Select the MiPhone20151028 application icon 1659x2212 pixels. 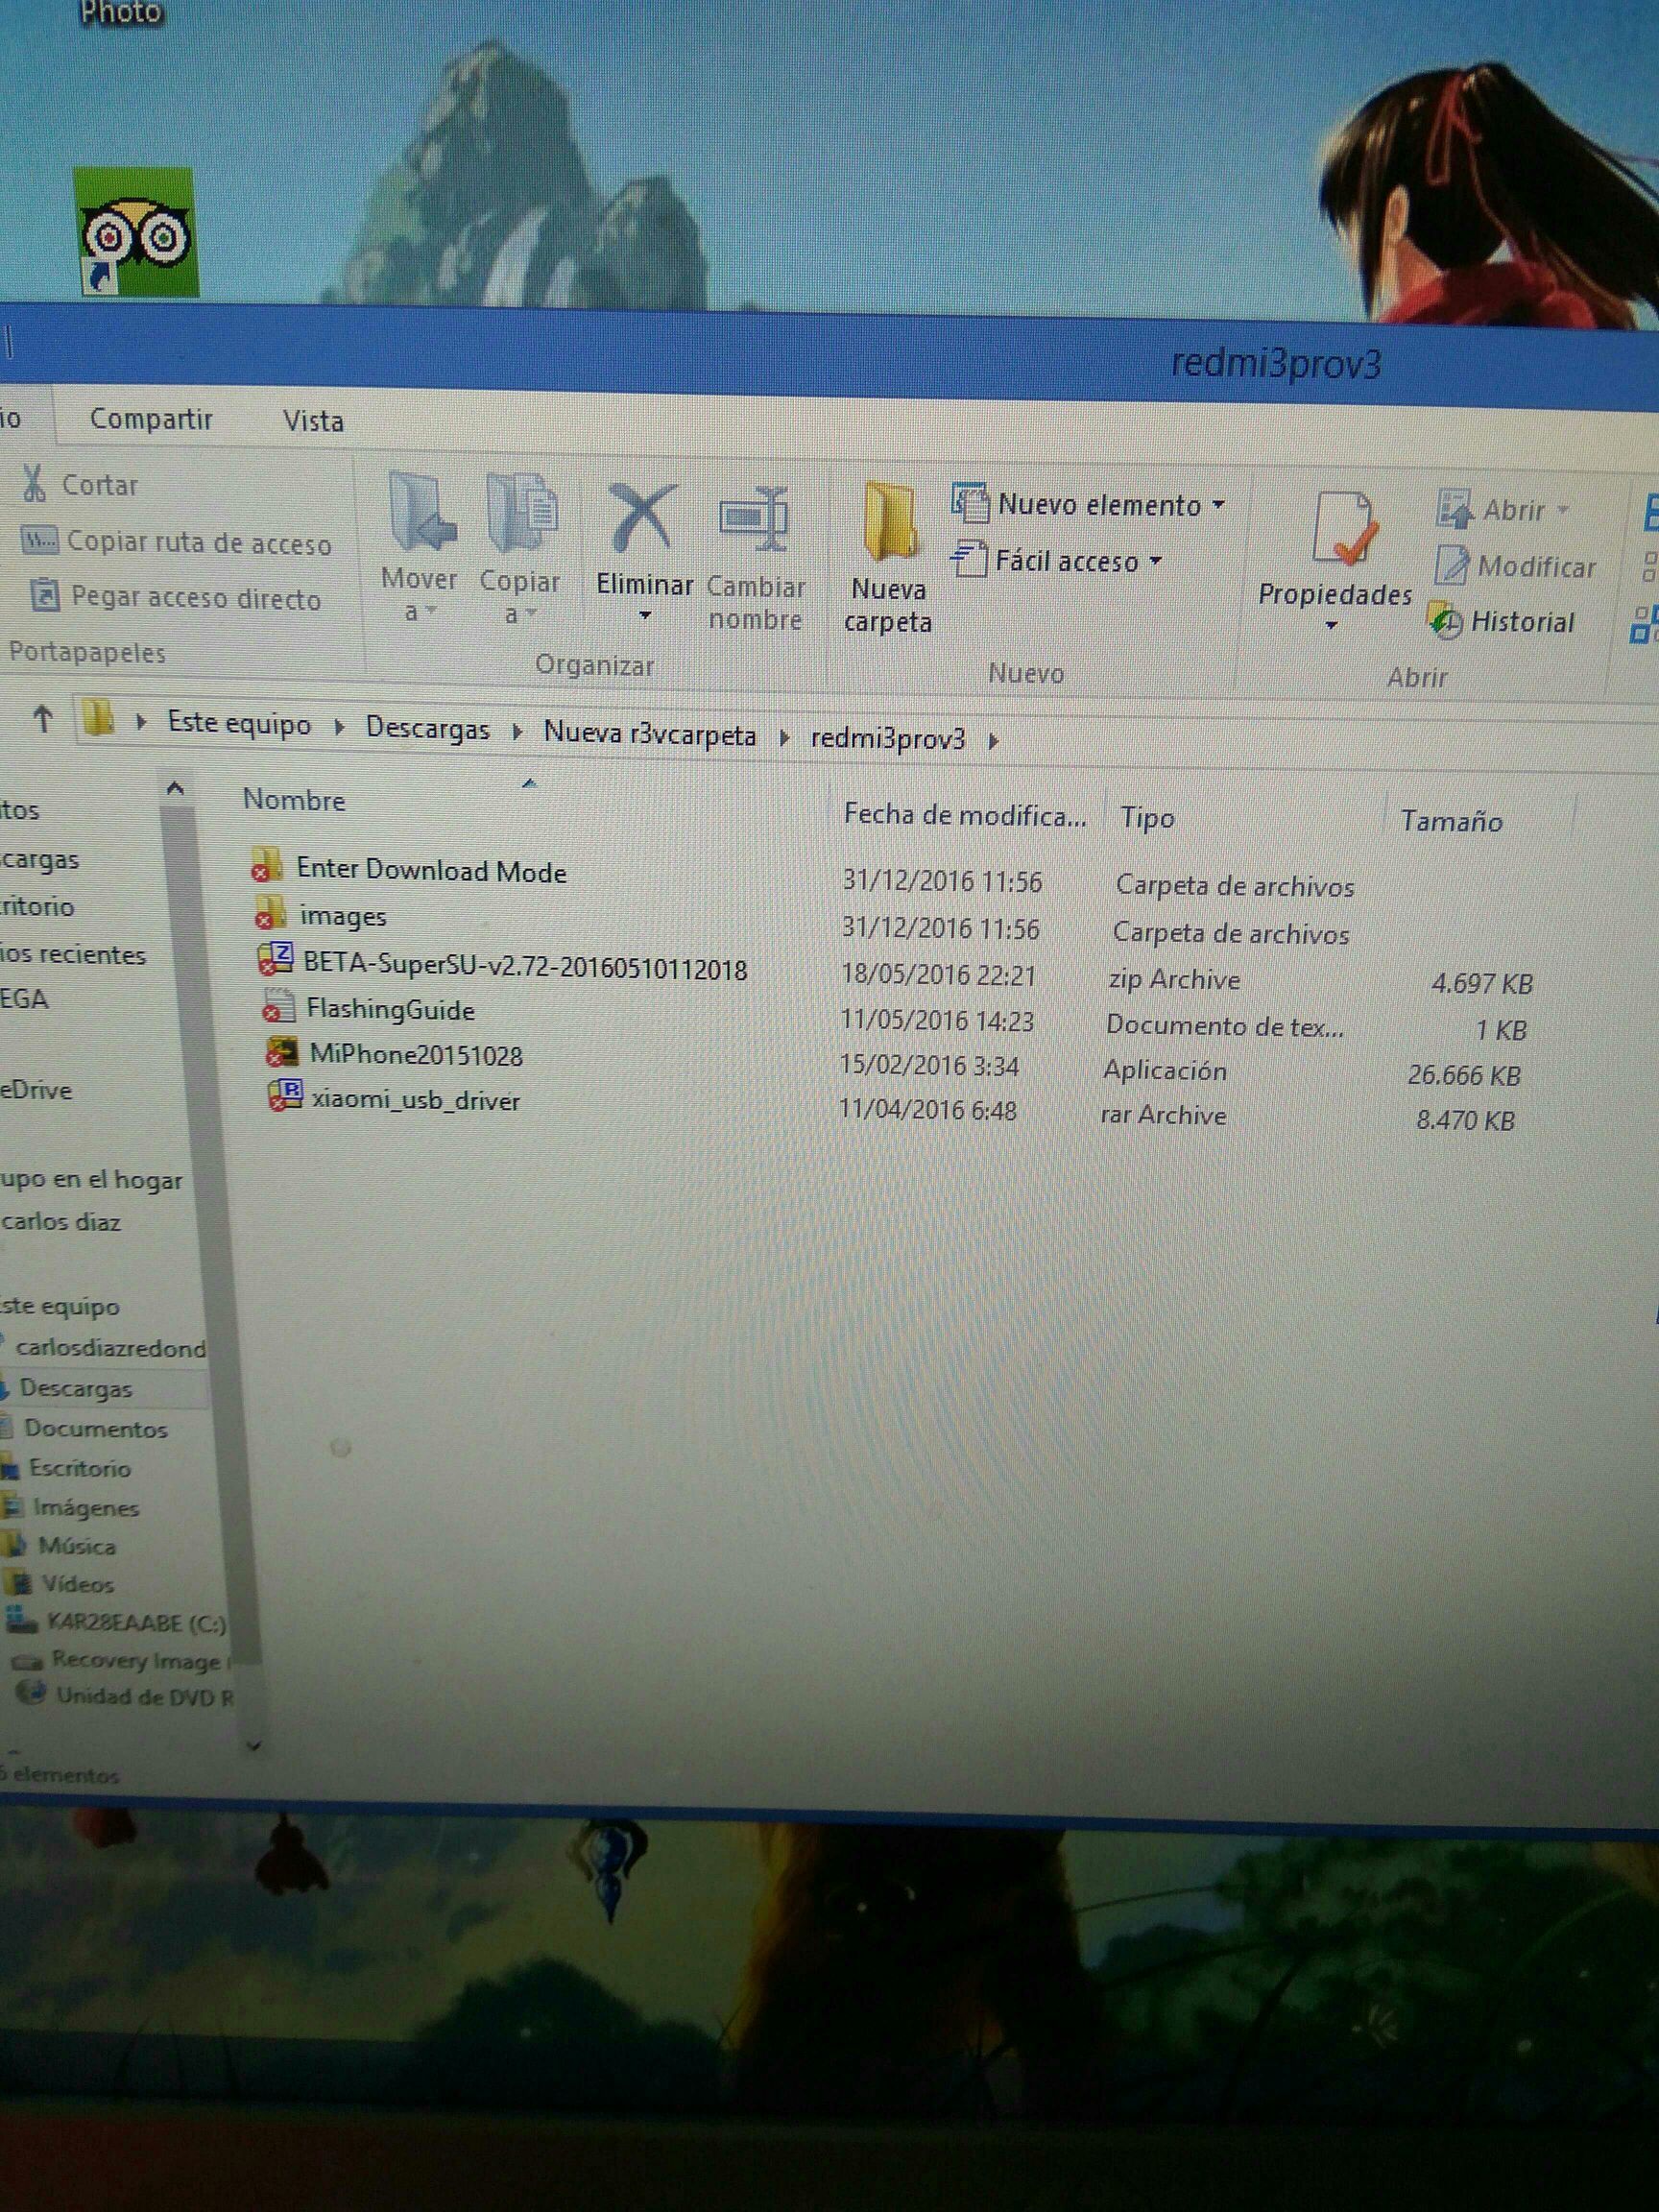point(282,1052)
